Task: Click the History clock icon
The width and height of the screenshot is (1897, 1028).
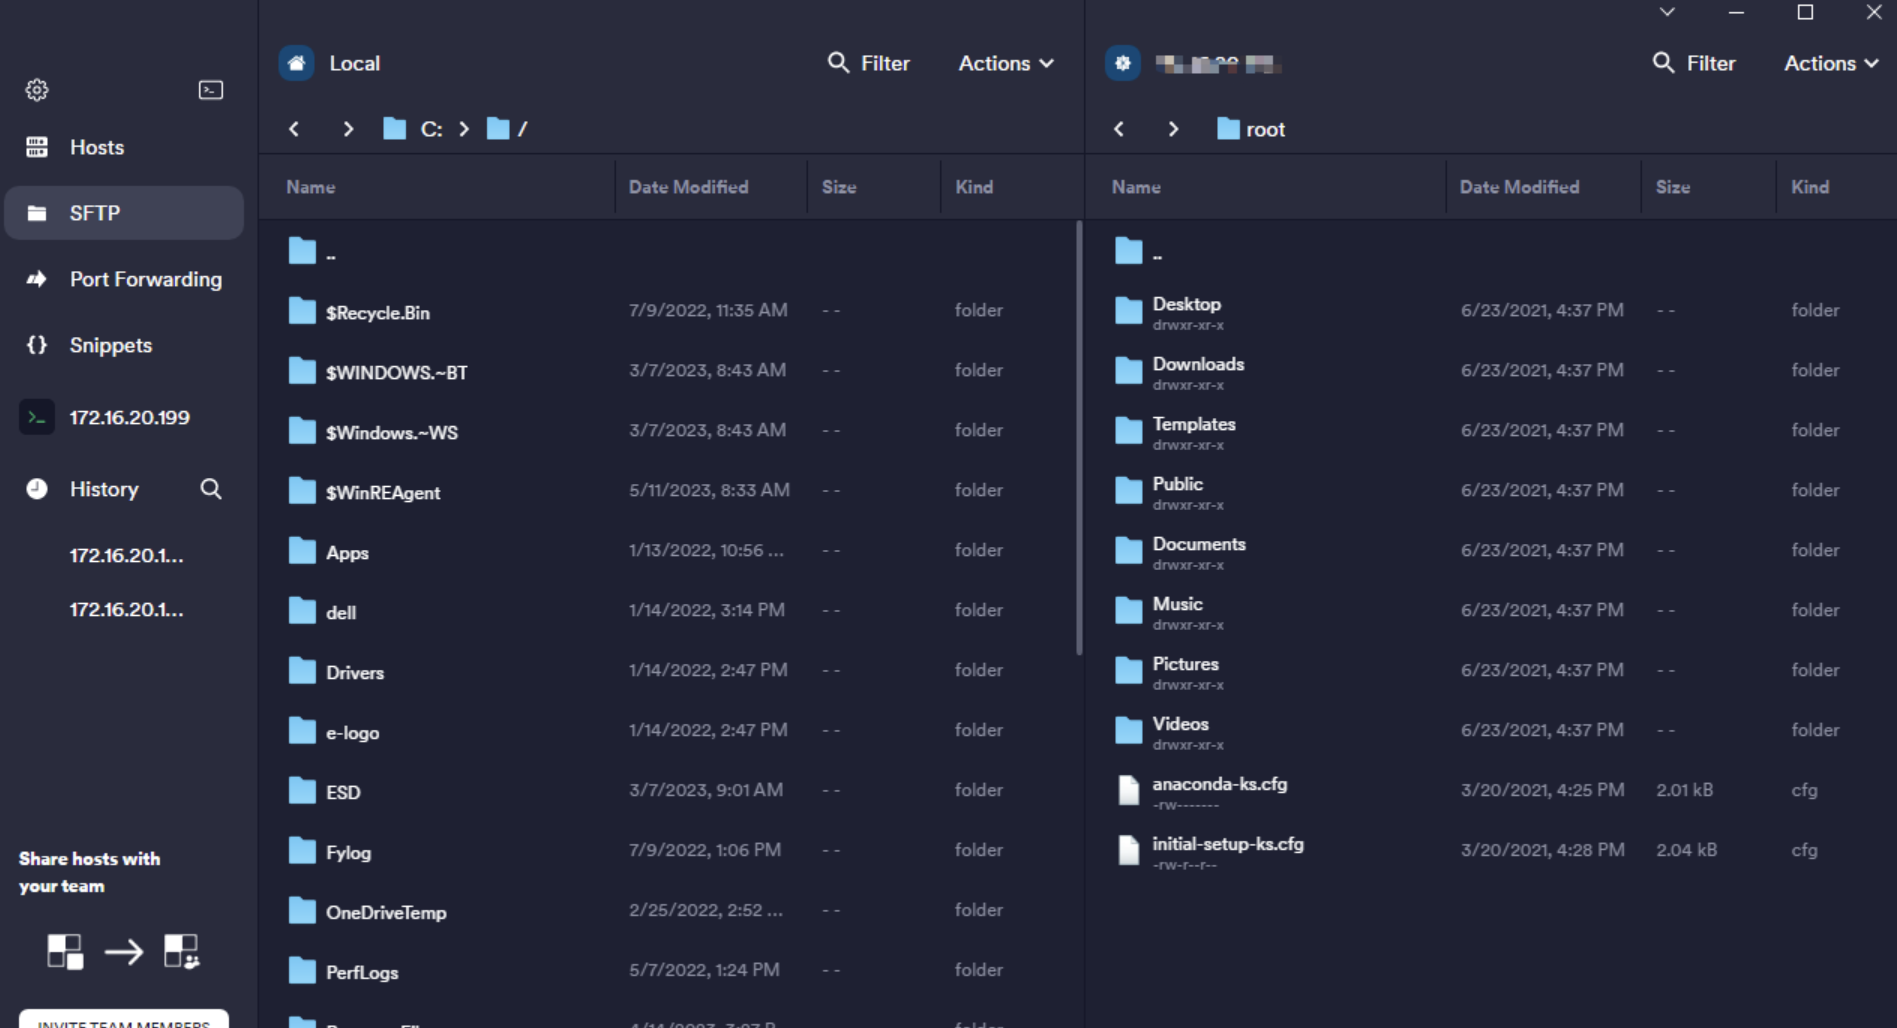Action: point(37,489)
